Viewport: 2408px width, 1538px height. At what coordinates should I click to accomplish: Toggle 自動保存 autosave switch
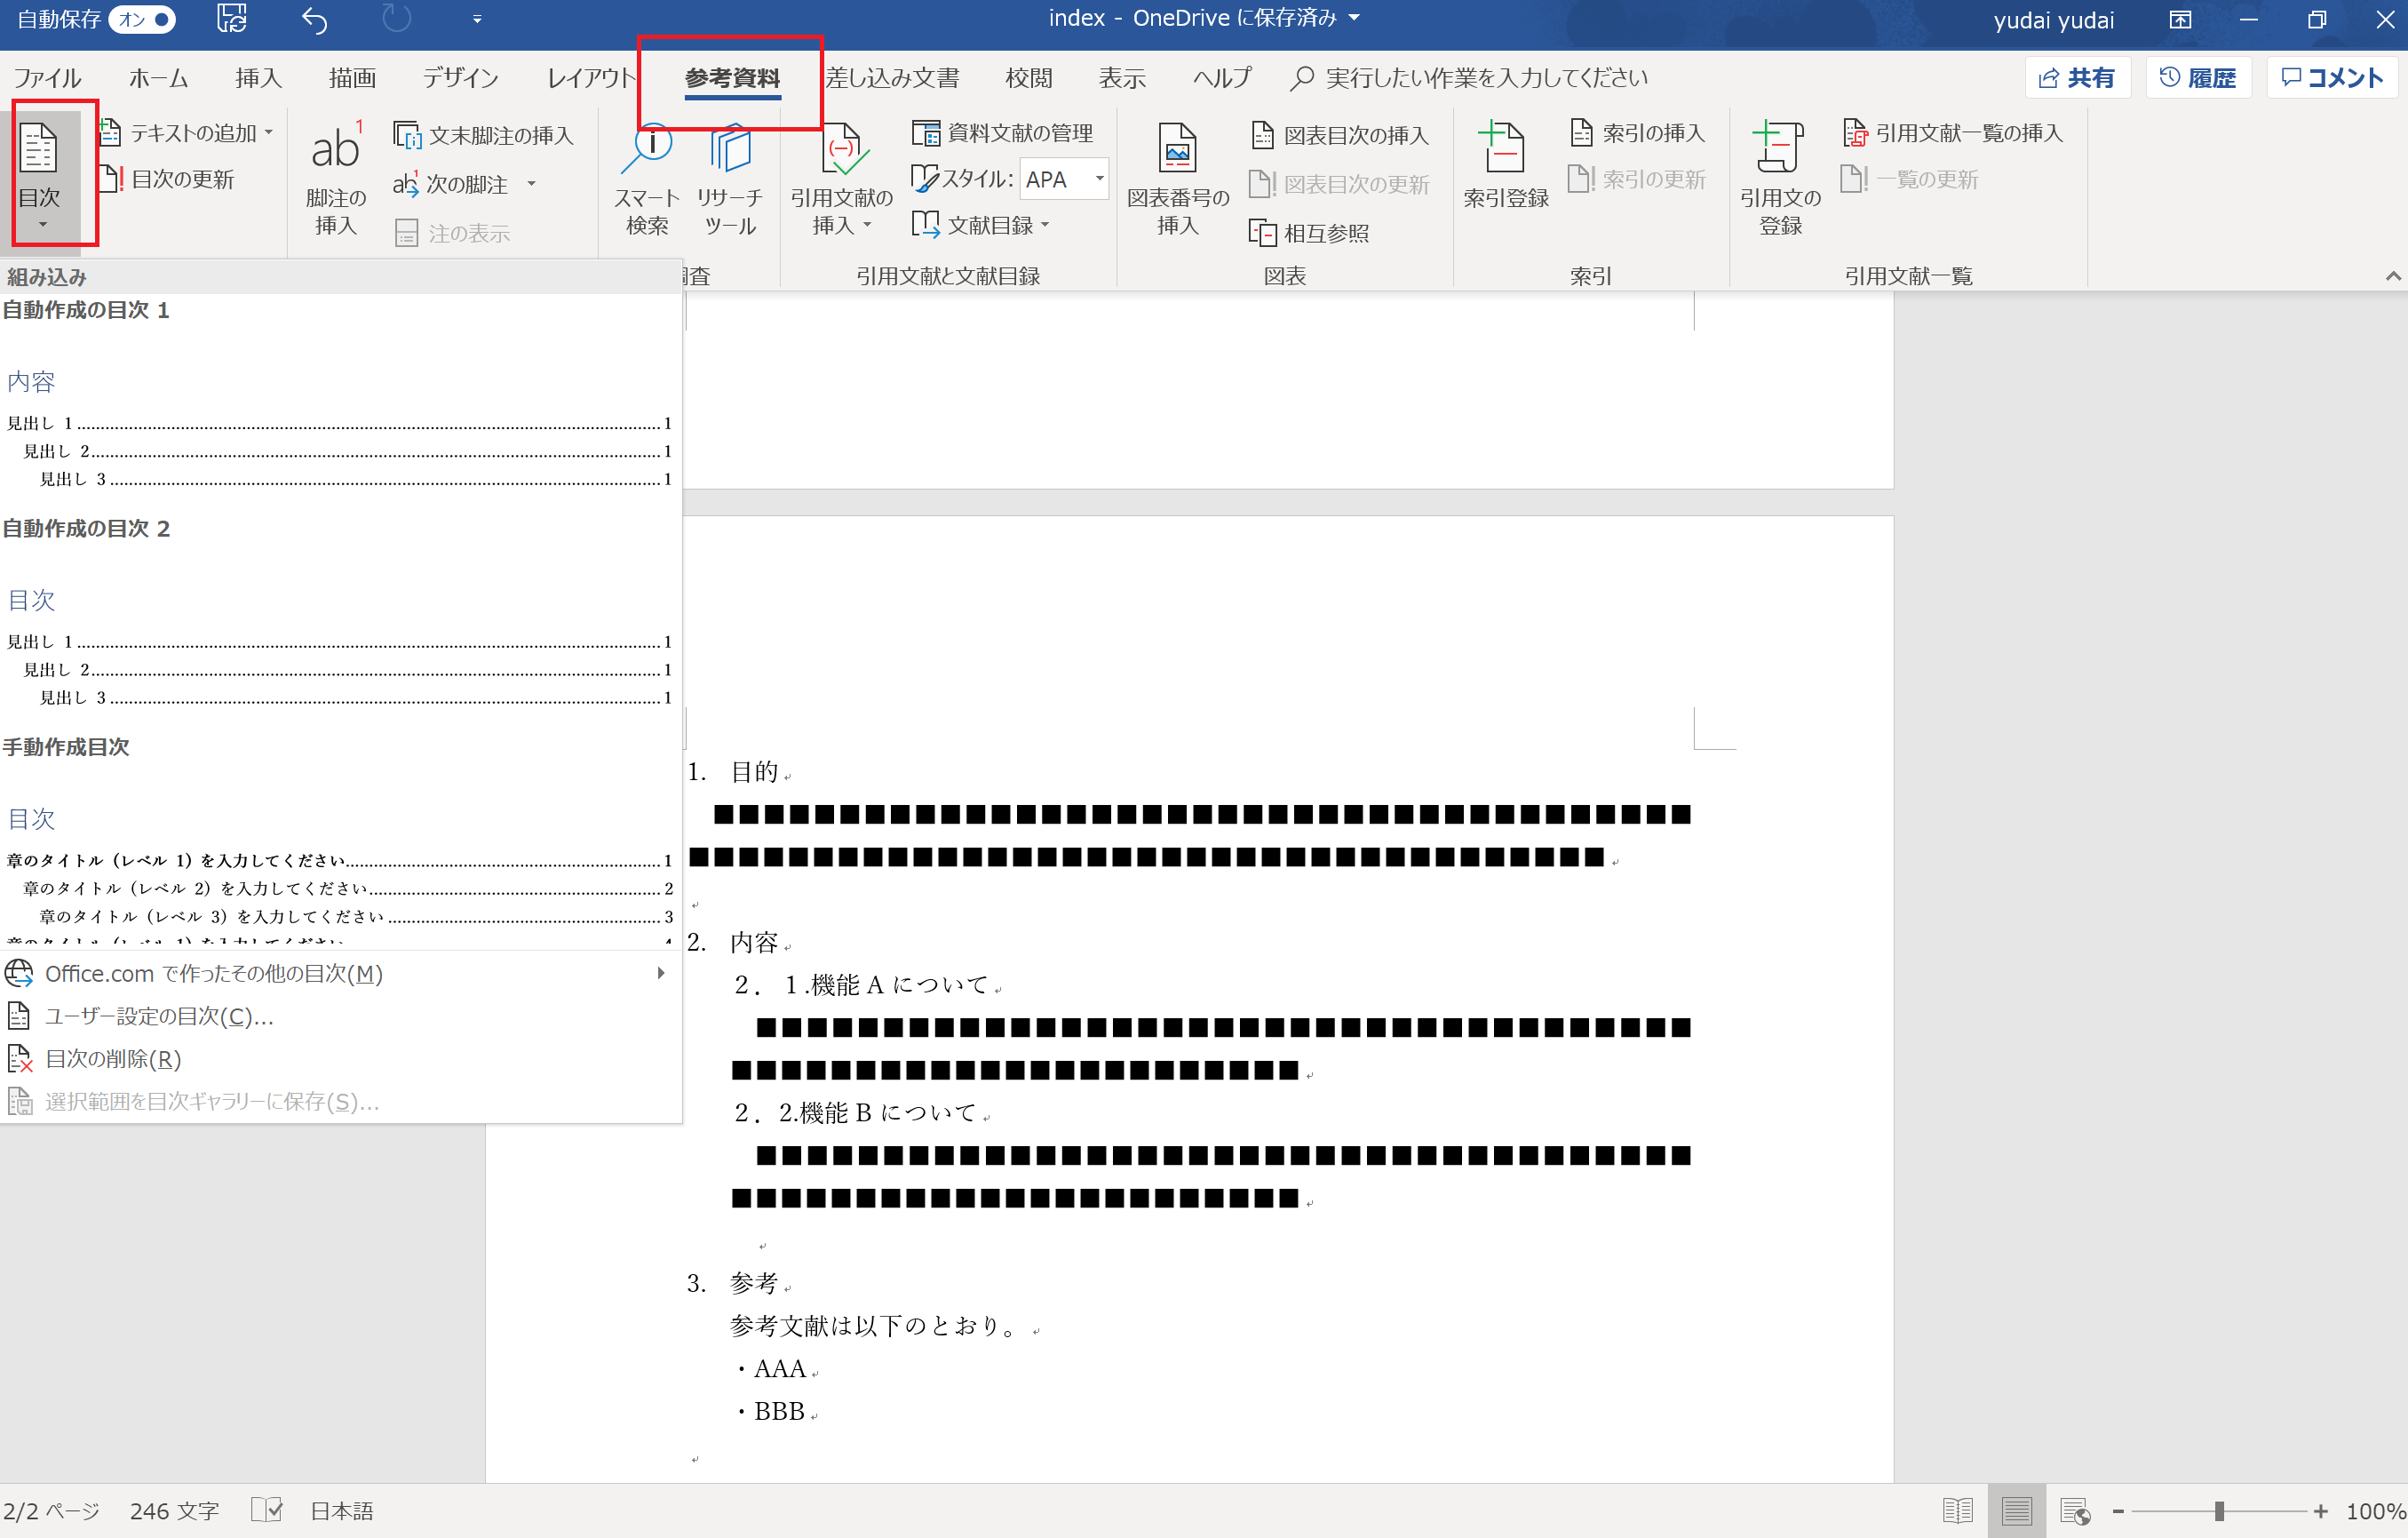pos(142,19)
